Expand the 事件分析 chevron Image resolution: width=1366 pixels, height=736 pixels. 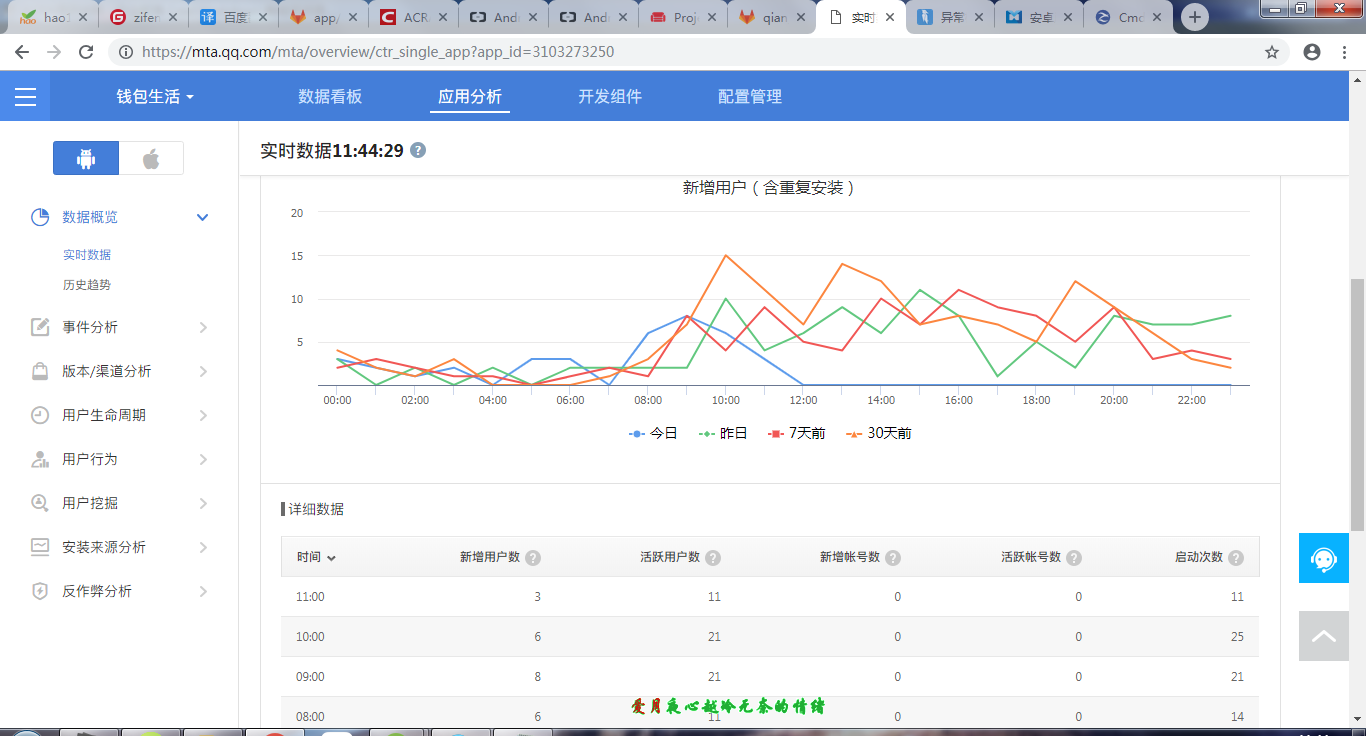(203, 327)
